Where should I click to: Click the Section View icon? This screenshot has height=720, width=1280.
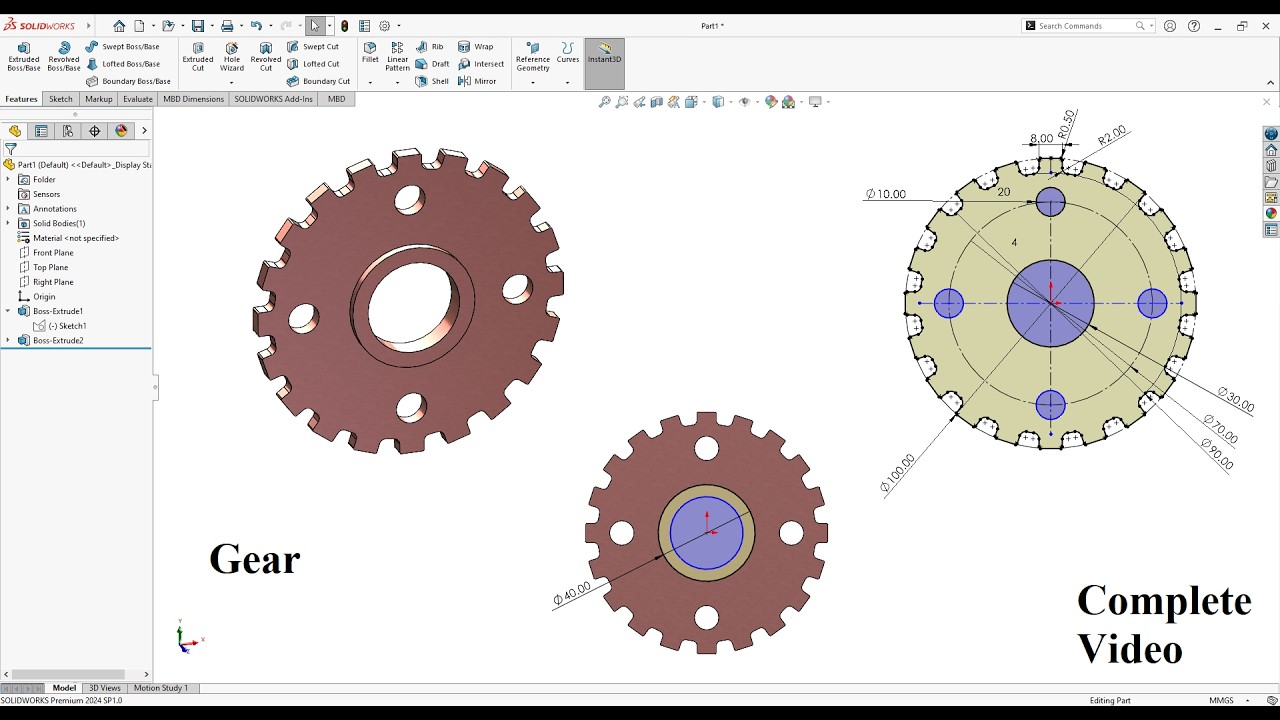click(657, 102)
